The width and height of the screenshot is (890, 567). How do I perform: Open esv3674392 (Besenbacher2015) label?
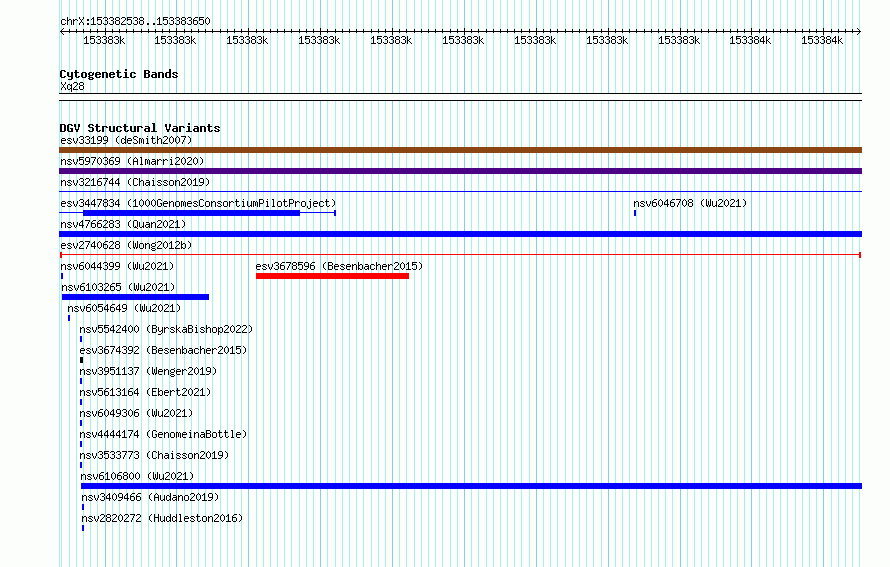click(163, 350)
